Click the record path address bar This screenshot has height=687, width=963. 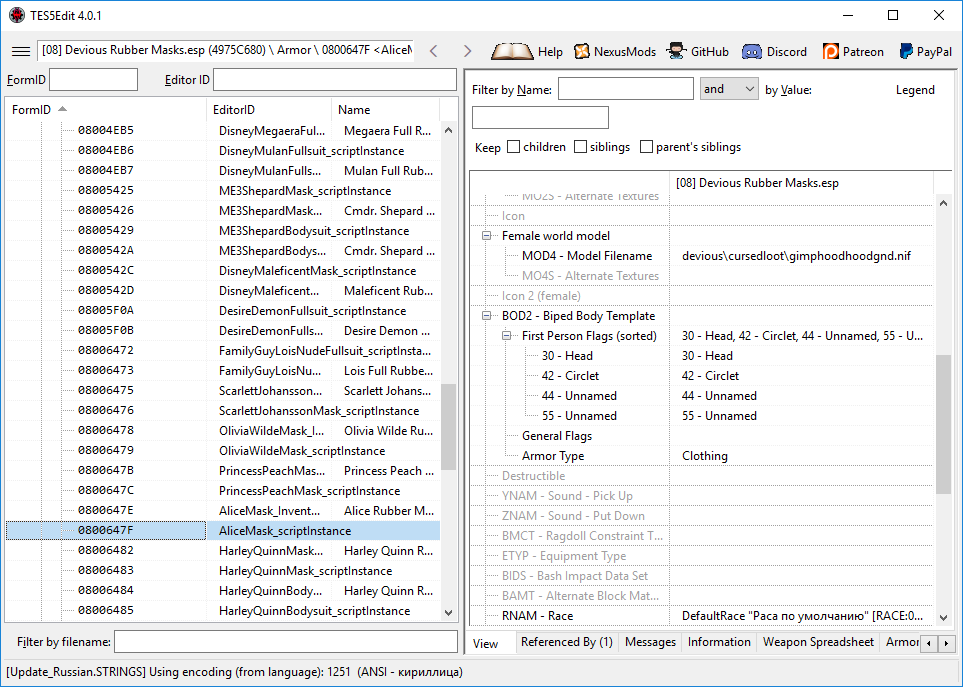[225, 50]
